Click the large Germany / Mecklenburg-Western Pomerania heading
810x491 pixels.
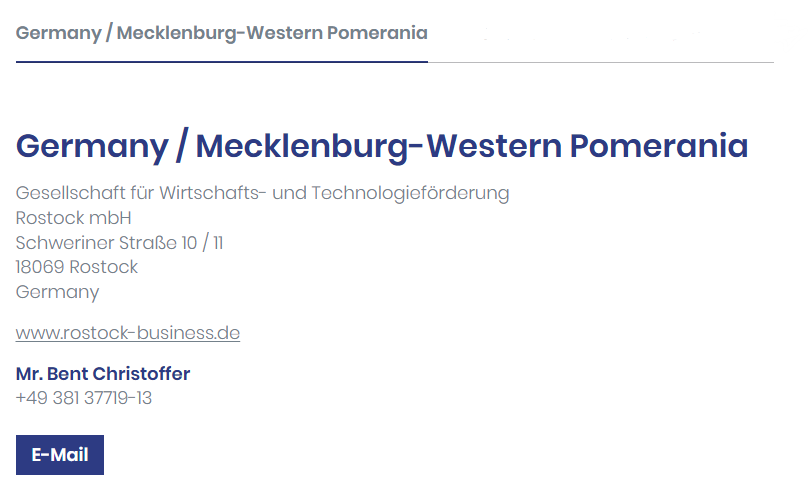click(382, 146)
